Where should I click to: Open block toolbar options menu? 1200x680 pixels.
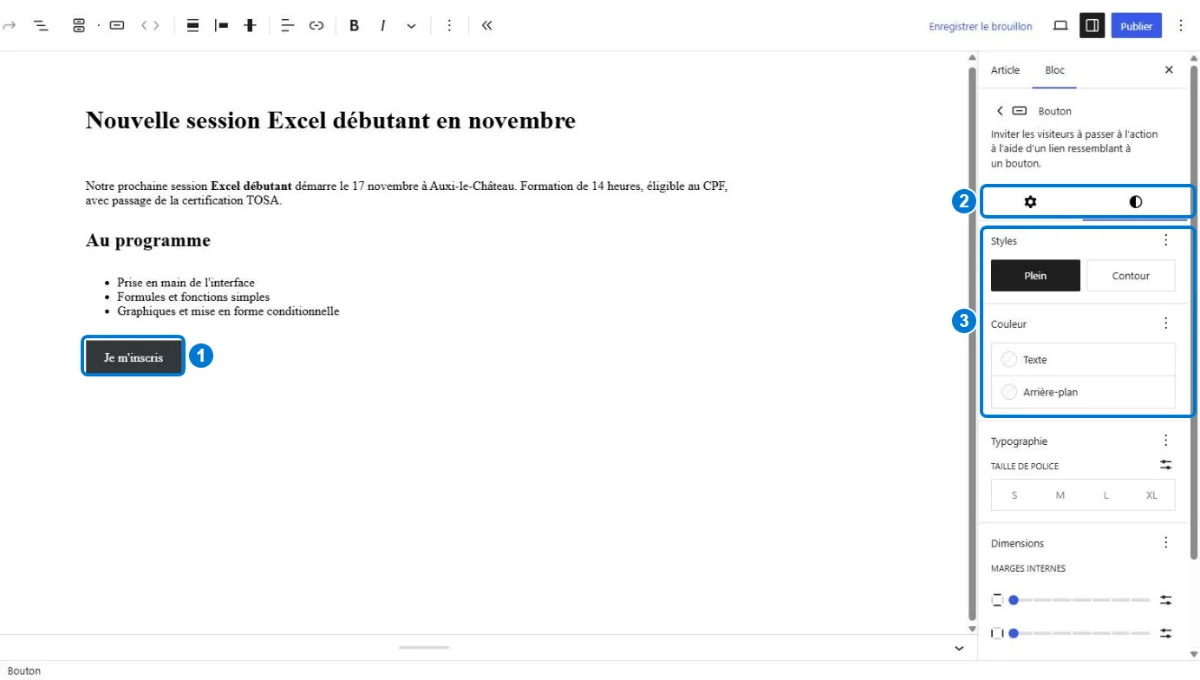[449, 26]
